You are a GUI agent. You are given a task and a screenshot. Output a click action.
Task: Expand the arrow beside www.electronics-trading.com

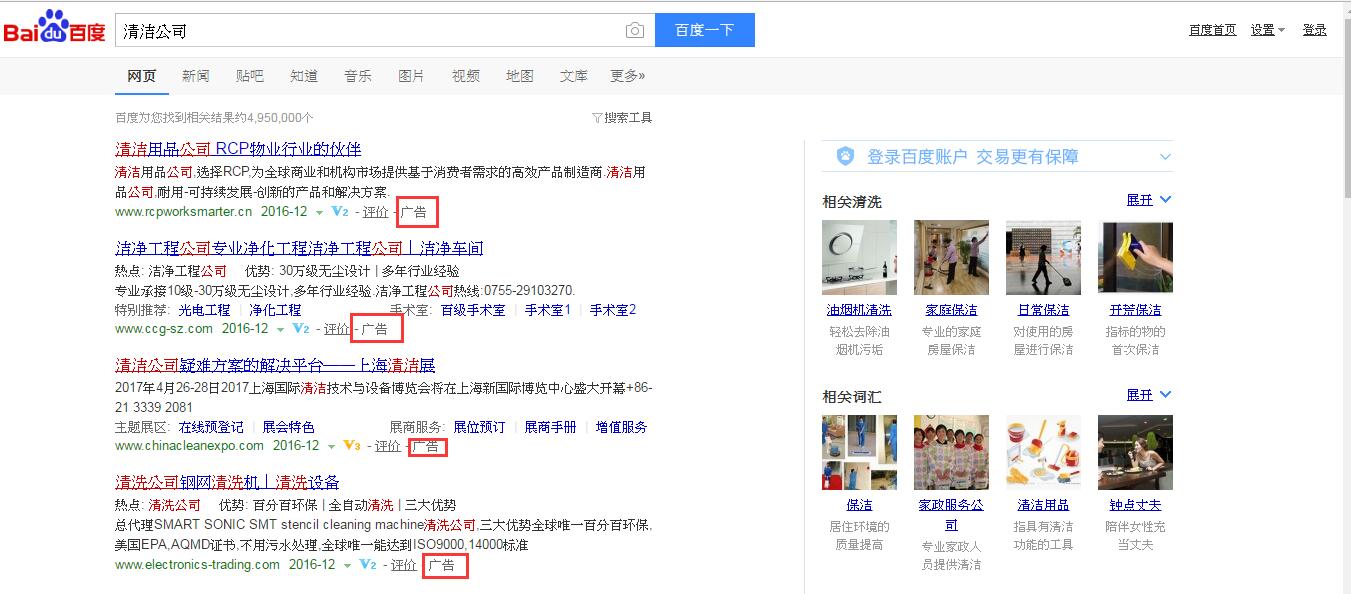pos(348,565)
